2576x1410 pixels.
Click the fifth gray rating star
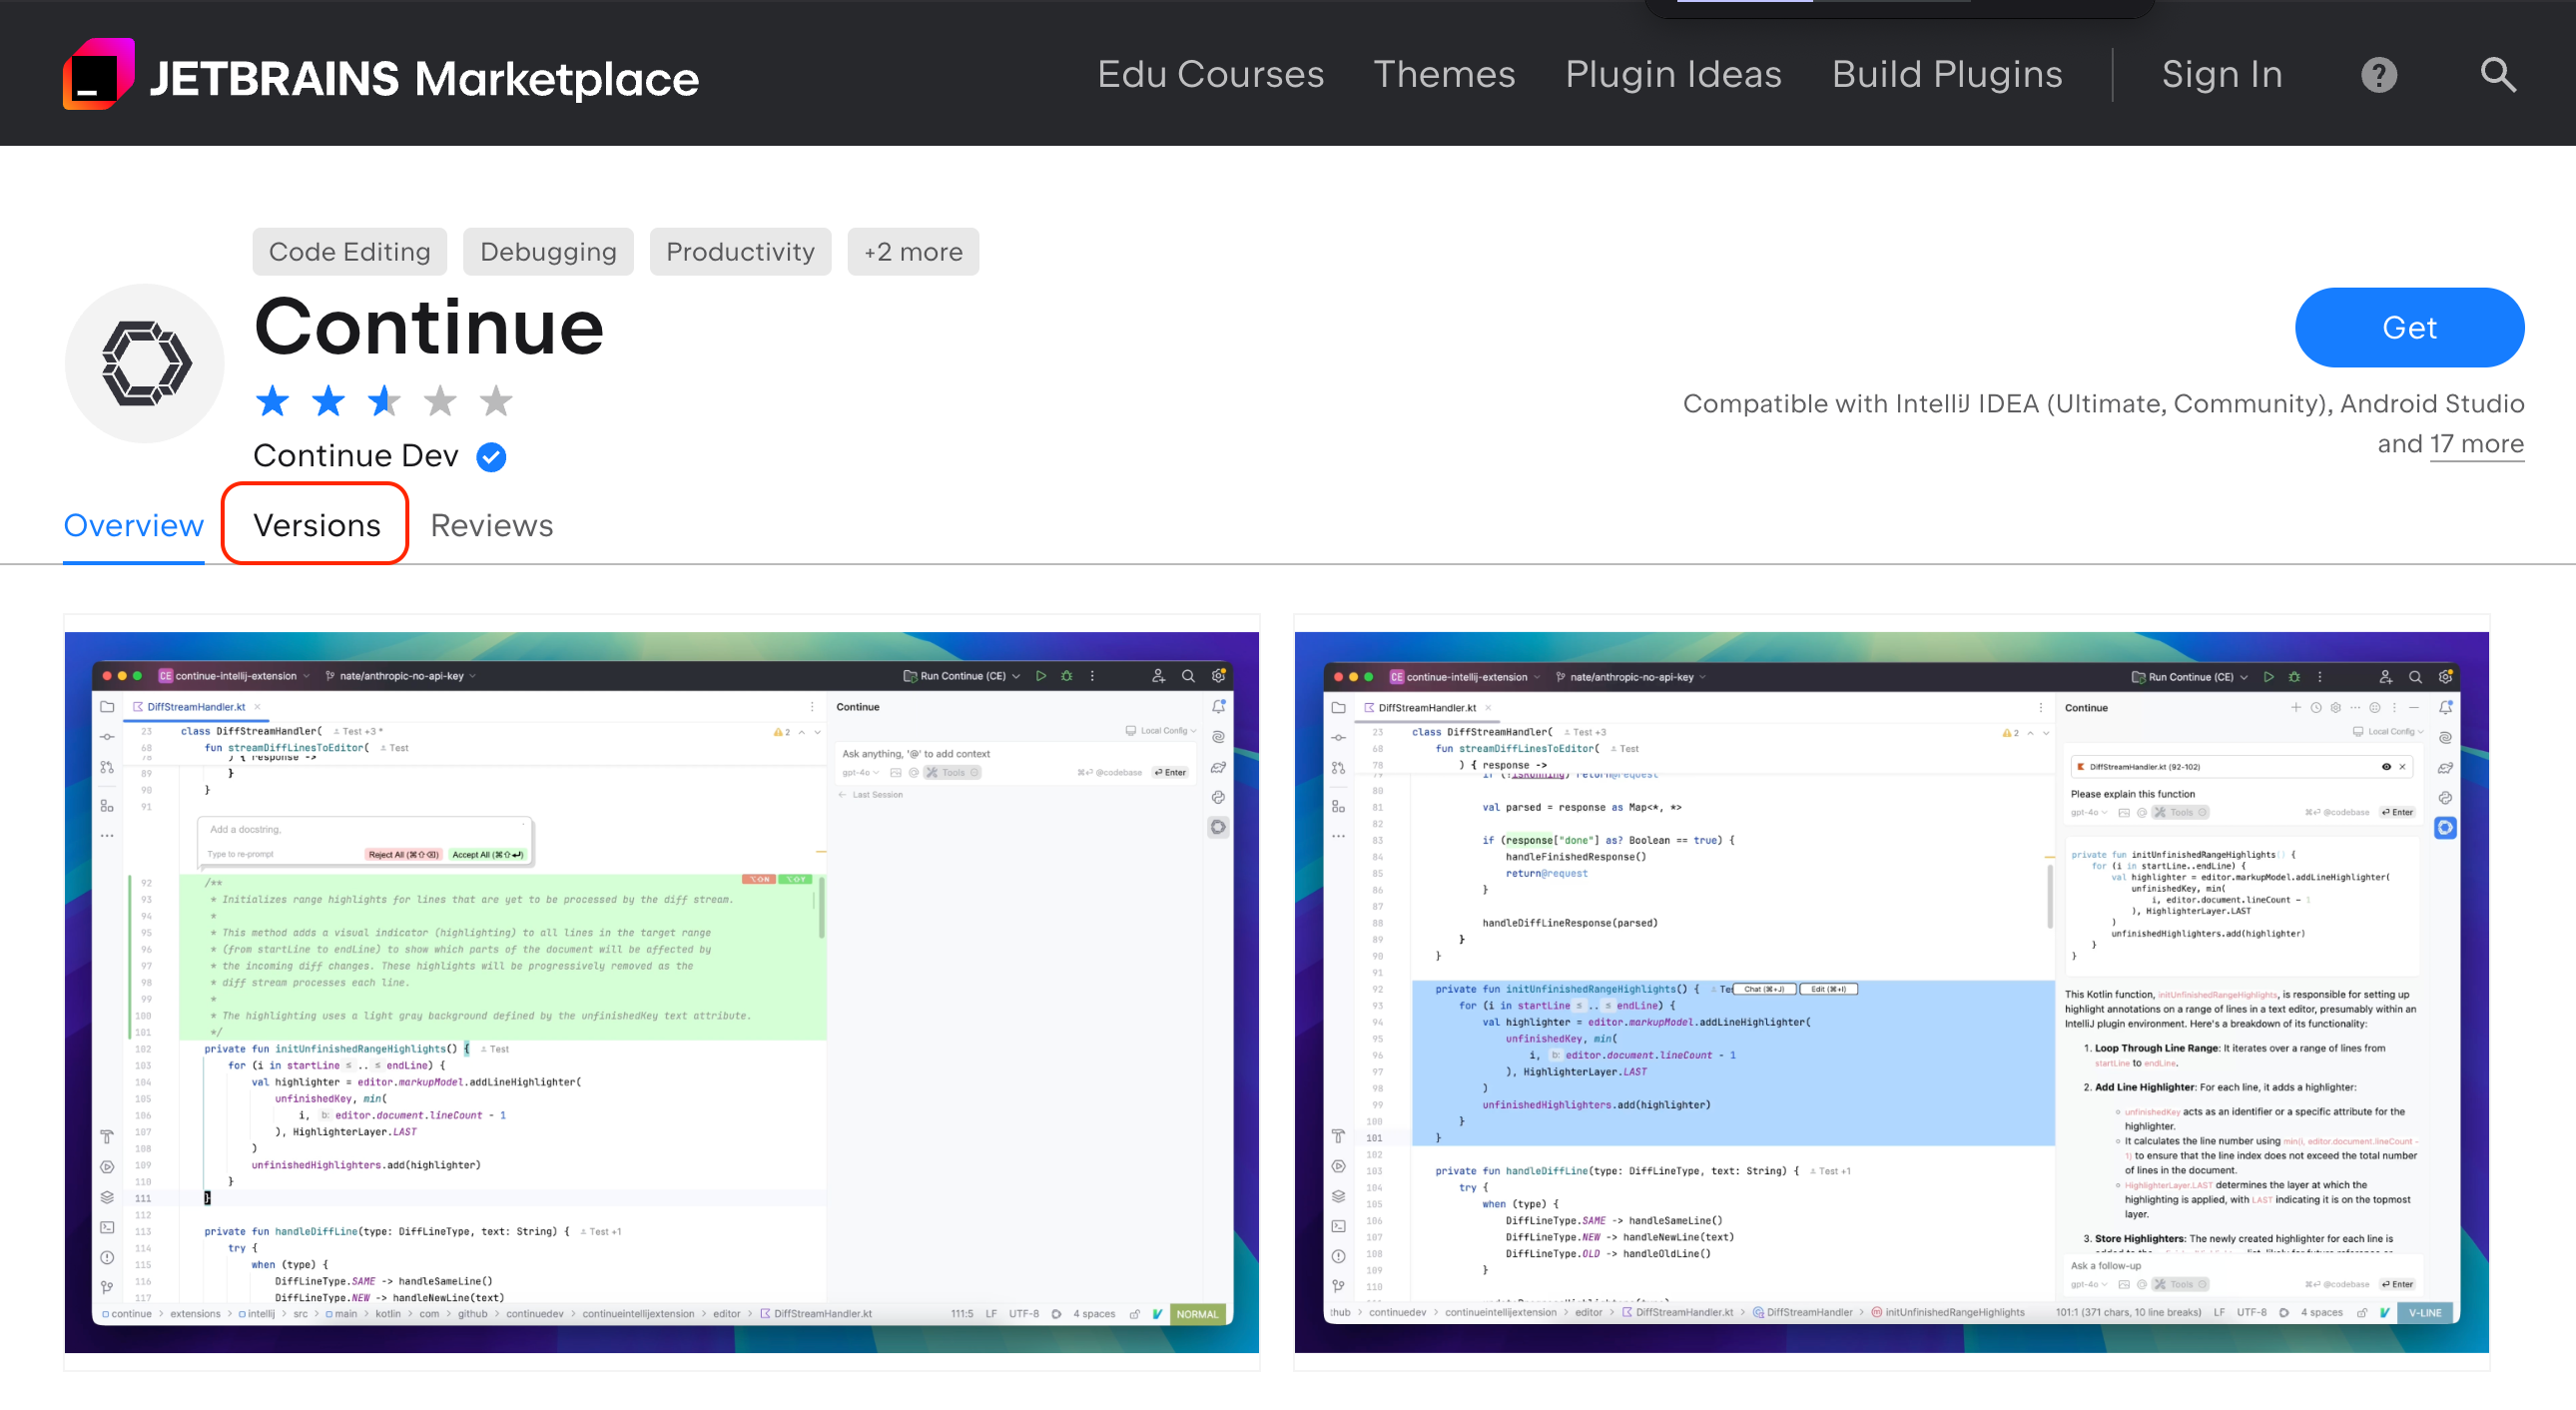click(x=496, y=402)
